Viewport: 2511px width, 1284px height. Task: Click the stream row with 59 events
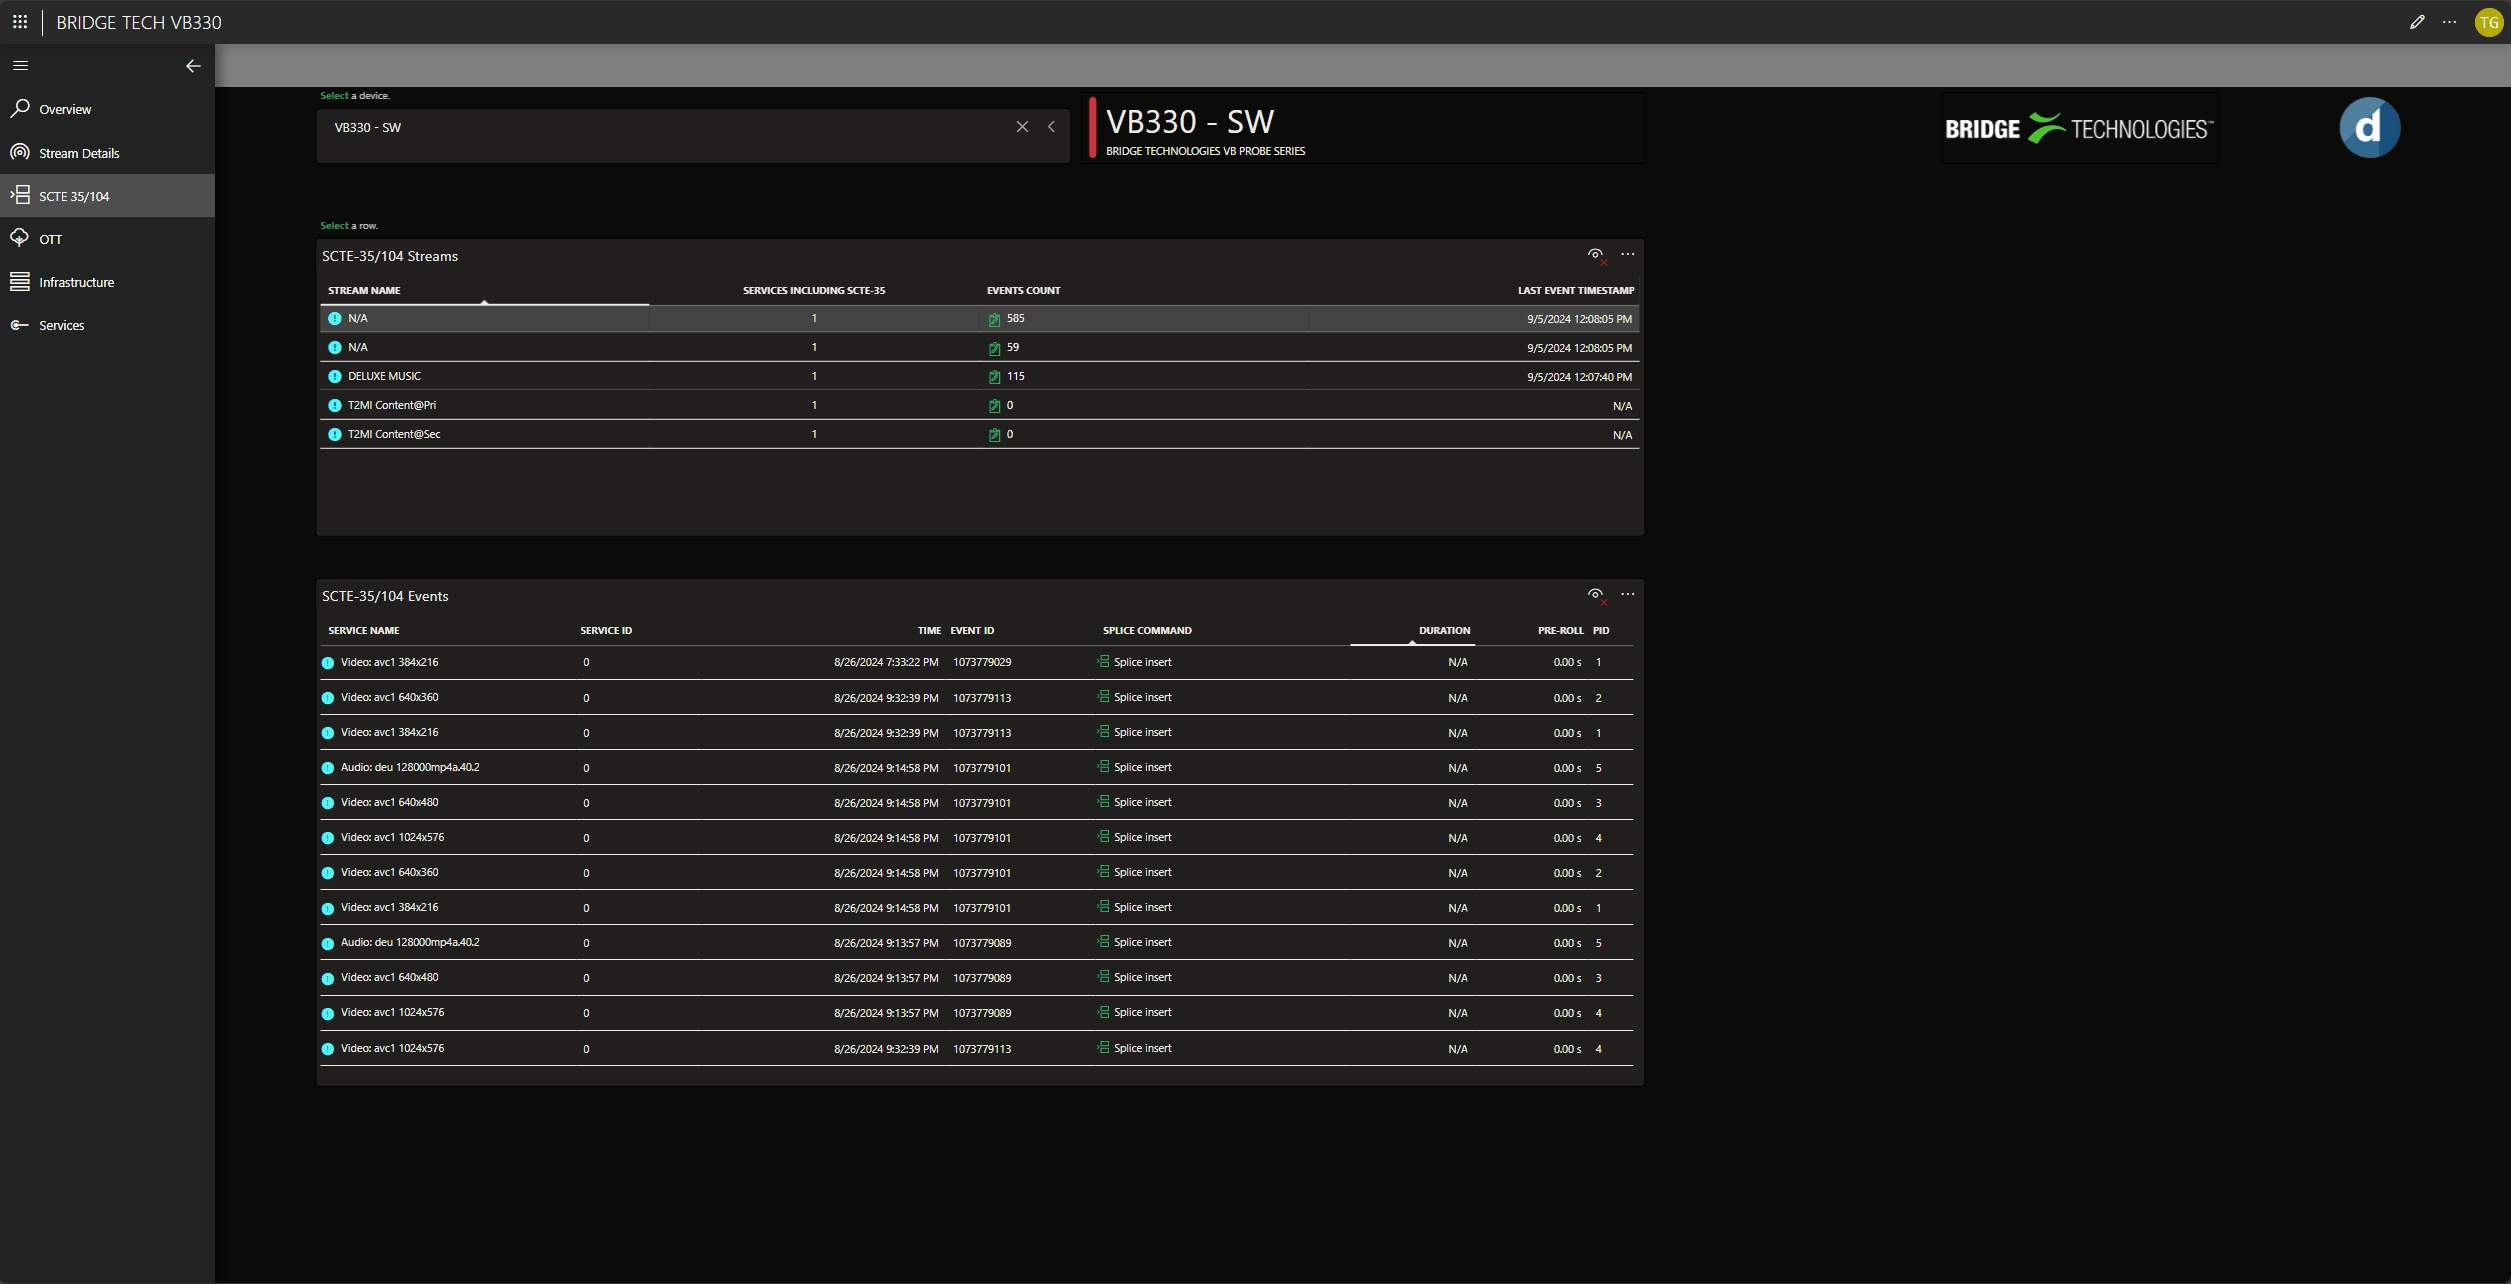pos(979,347)
